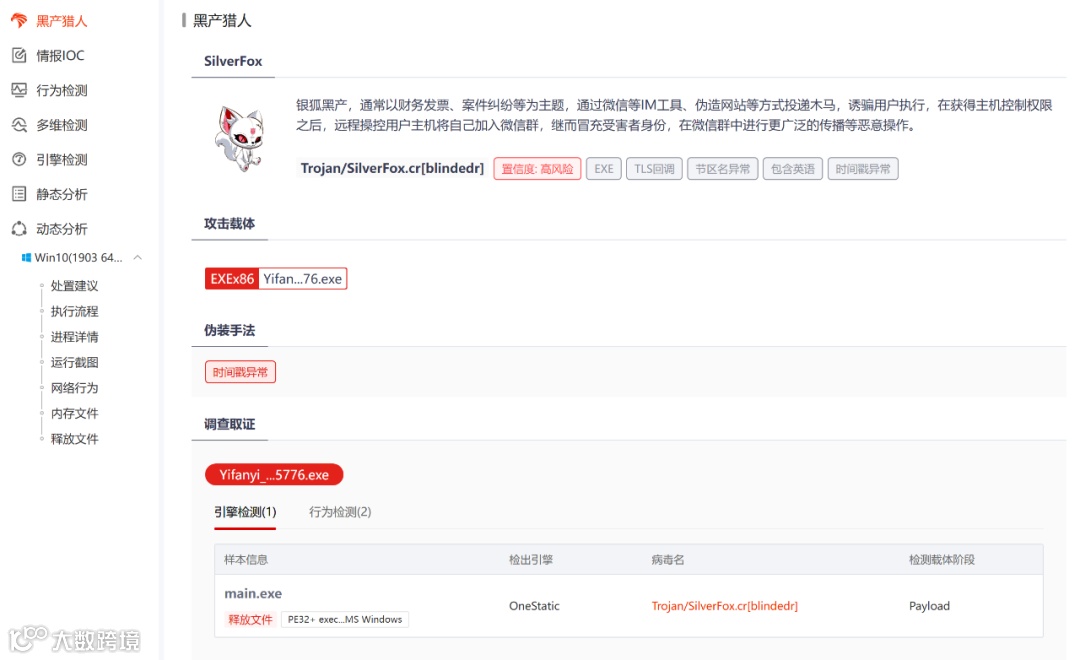Click the 释放文件 tag under main.exe
This screenshot has width=1080, height=660.
click(250, 619)
